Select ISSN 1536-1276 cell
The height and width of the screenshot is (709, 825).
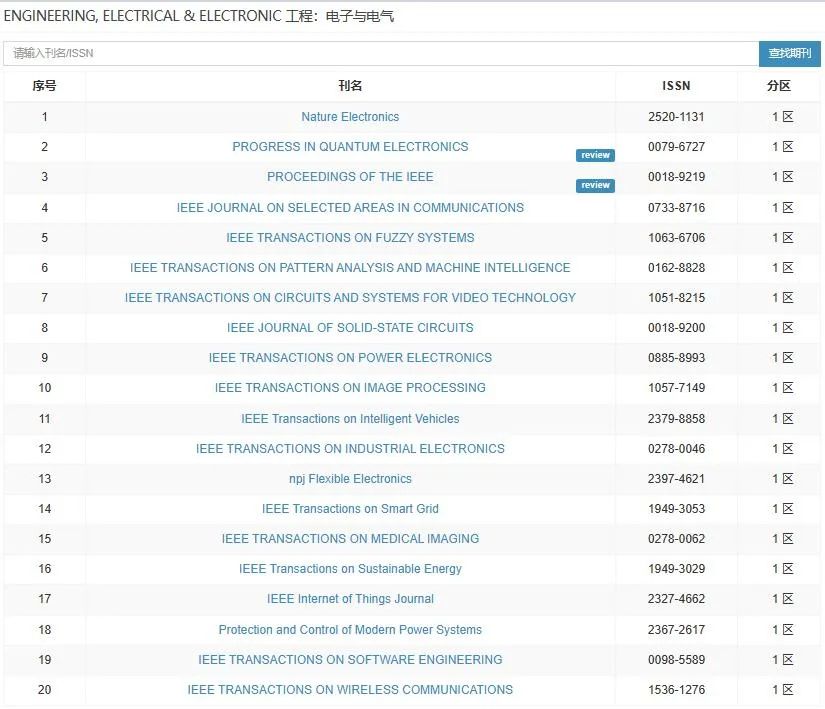(x=676, y=690)
